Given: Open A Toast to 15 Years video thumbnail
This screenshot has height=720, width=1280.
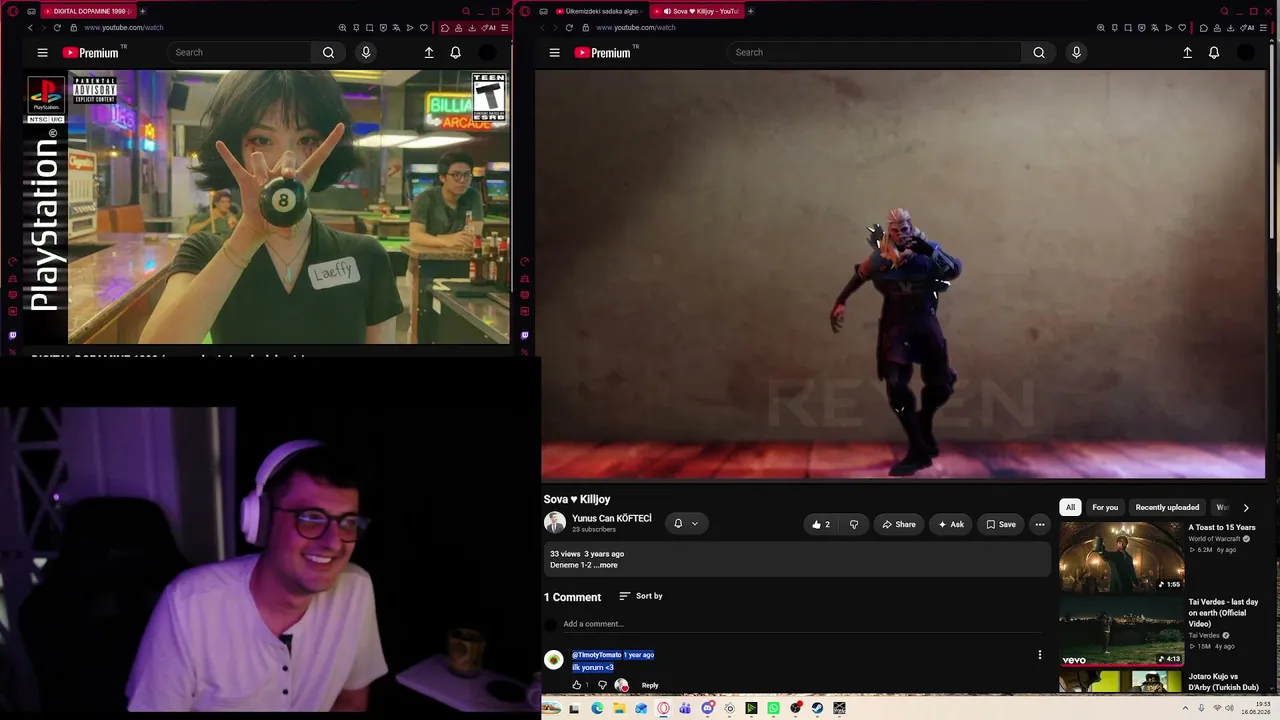Looking at the screenshot, I should [1121, 556].
